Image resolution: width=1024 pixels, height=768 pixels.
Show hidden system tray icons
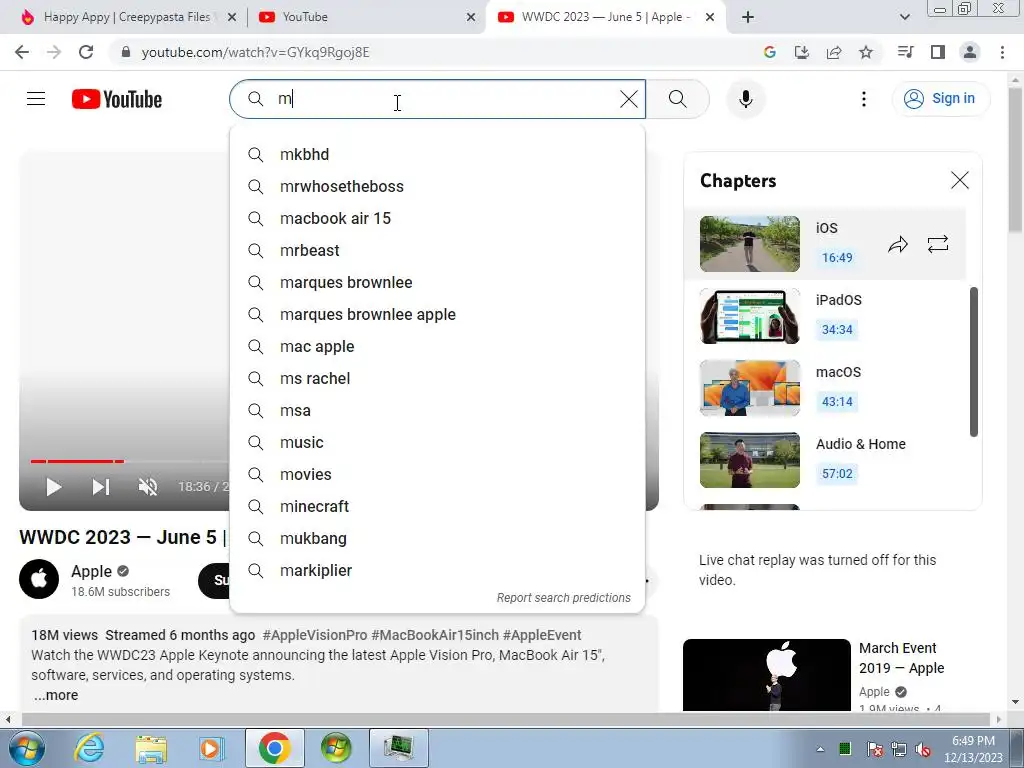tap(820, 749)
